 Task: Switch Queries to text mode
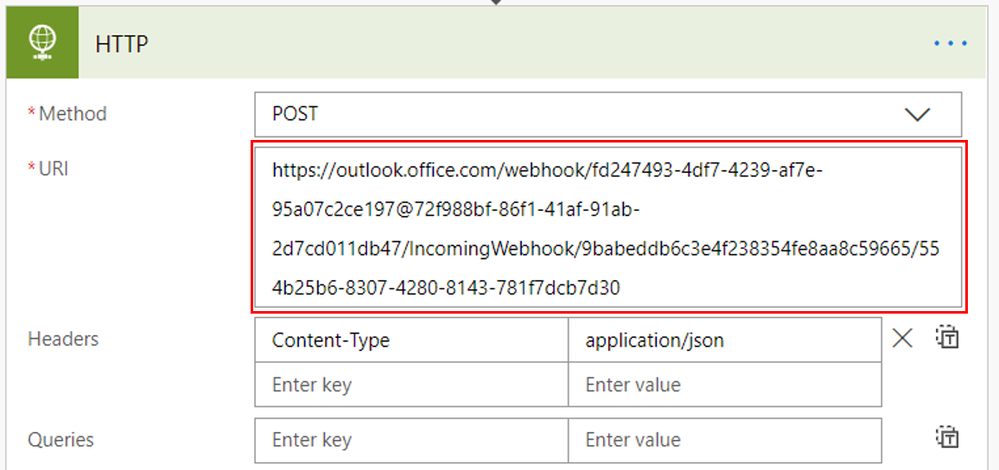[x=947, y=438]
